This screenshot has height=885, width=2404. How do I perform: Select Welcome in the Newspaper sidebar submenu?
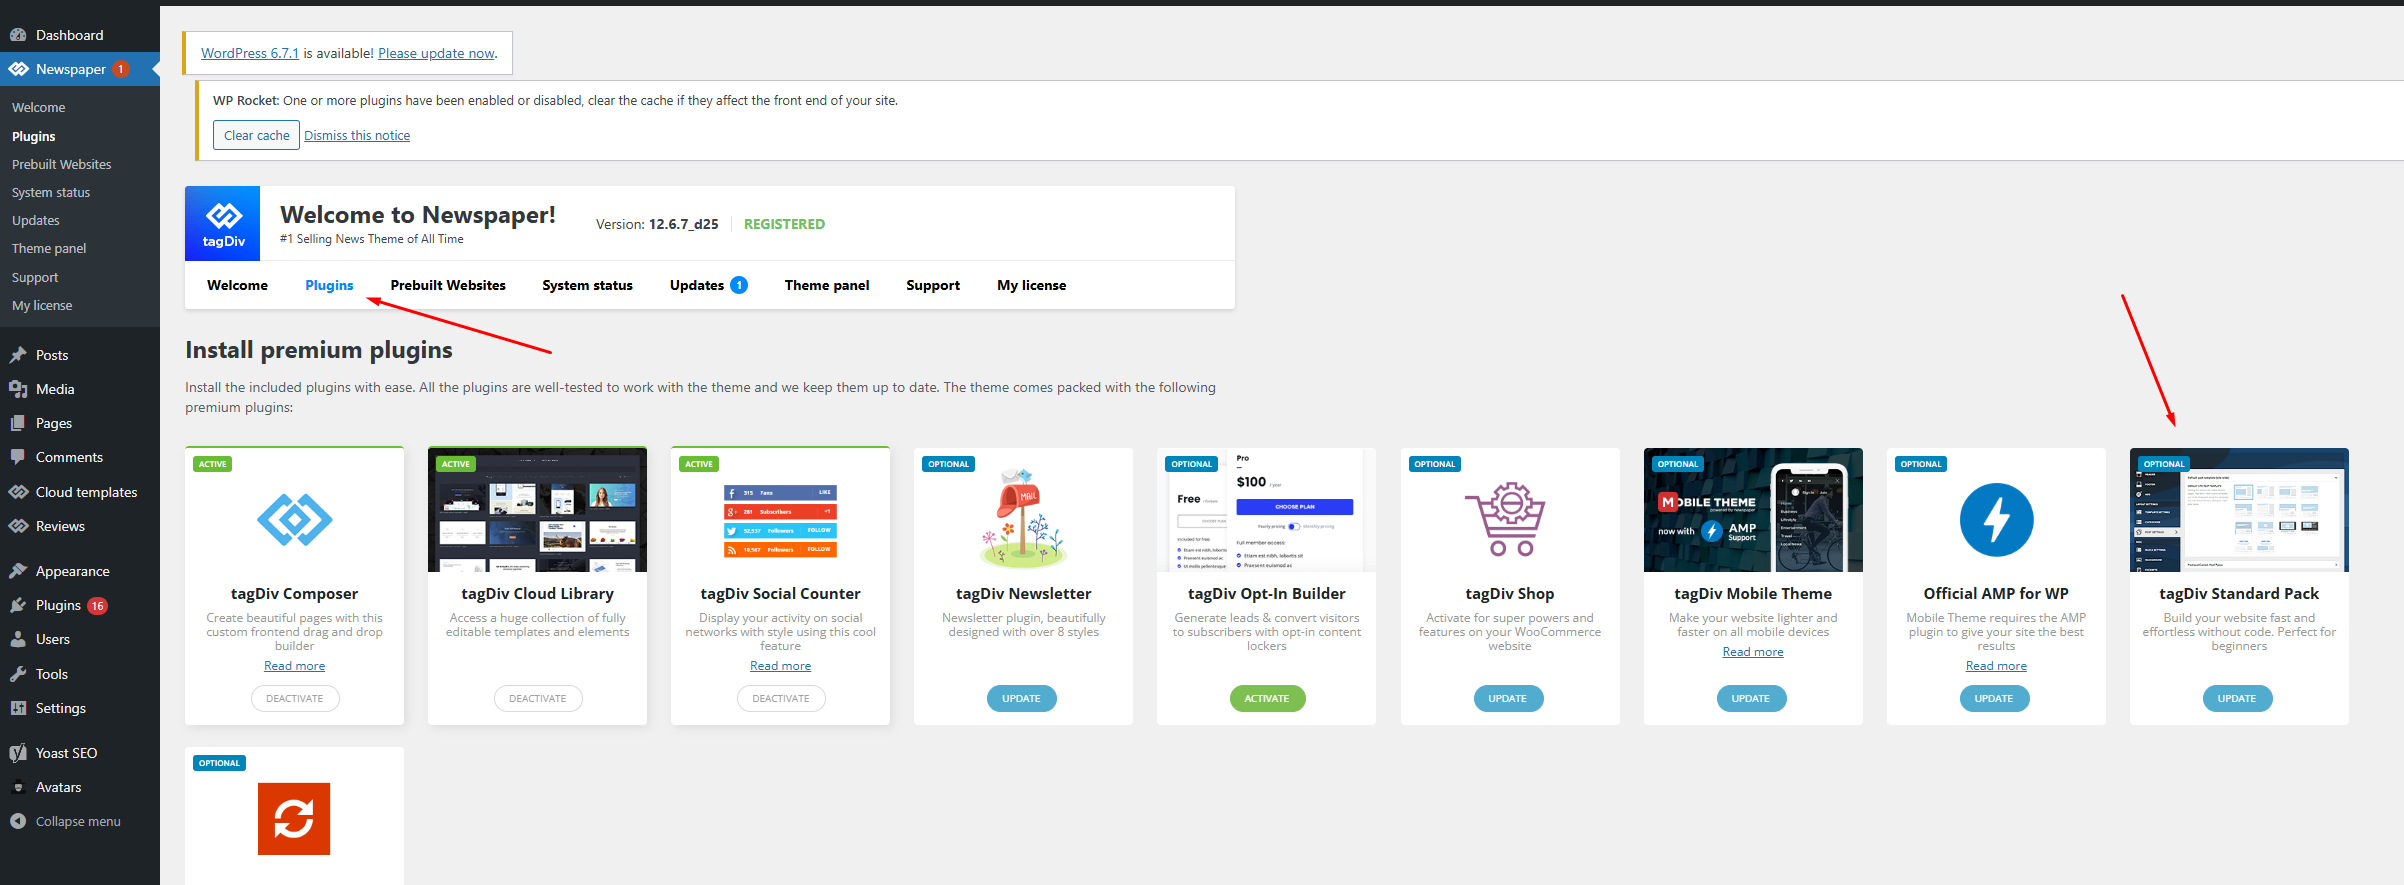[x=38, y=107]
